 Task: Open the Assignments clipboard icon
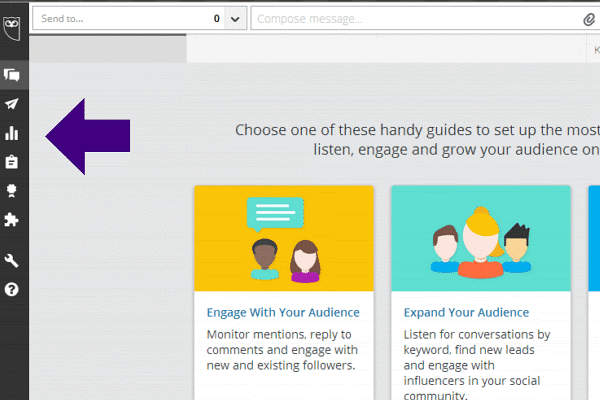[x=11, y=162]
